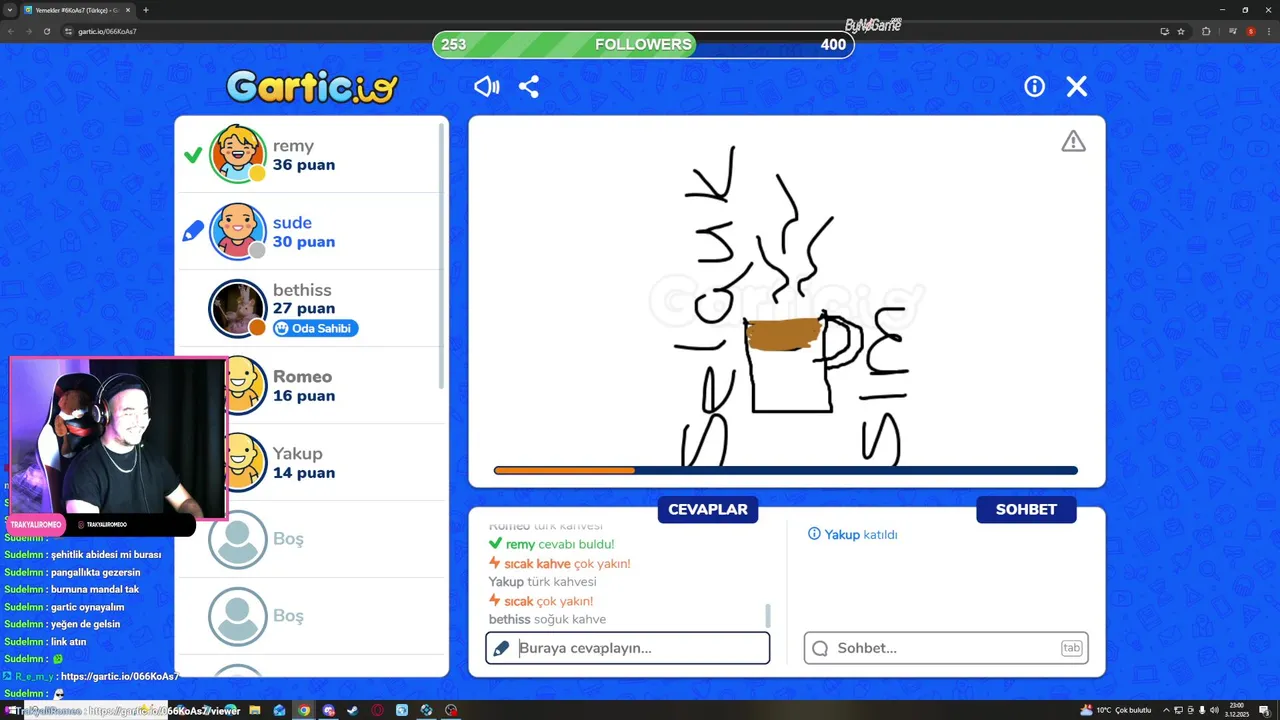This screenshot has width=1280, height=720.
Task: Click remy's player avatar
Action: (x=238, y=154)
